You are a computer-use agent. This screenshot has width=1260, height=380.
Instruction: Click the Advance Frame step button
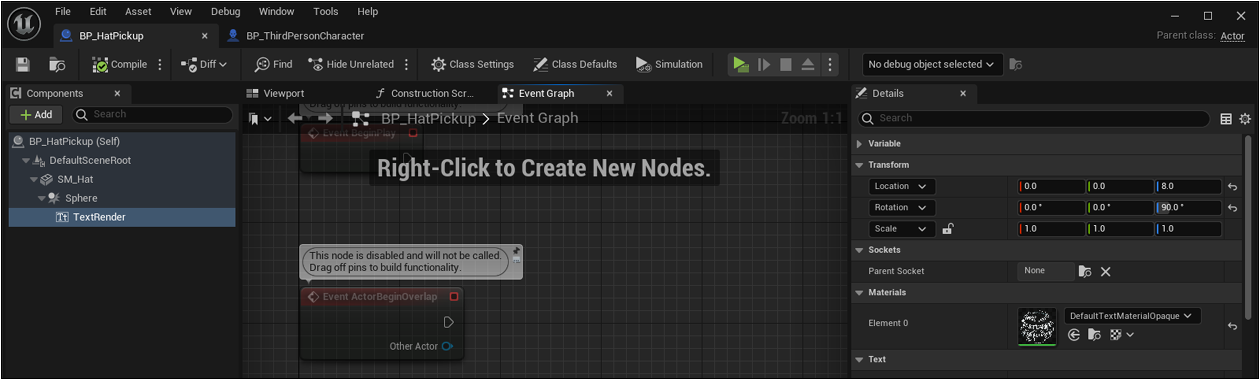pos(764,64)
